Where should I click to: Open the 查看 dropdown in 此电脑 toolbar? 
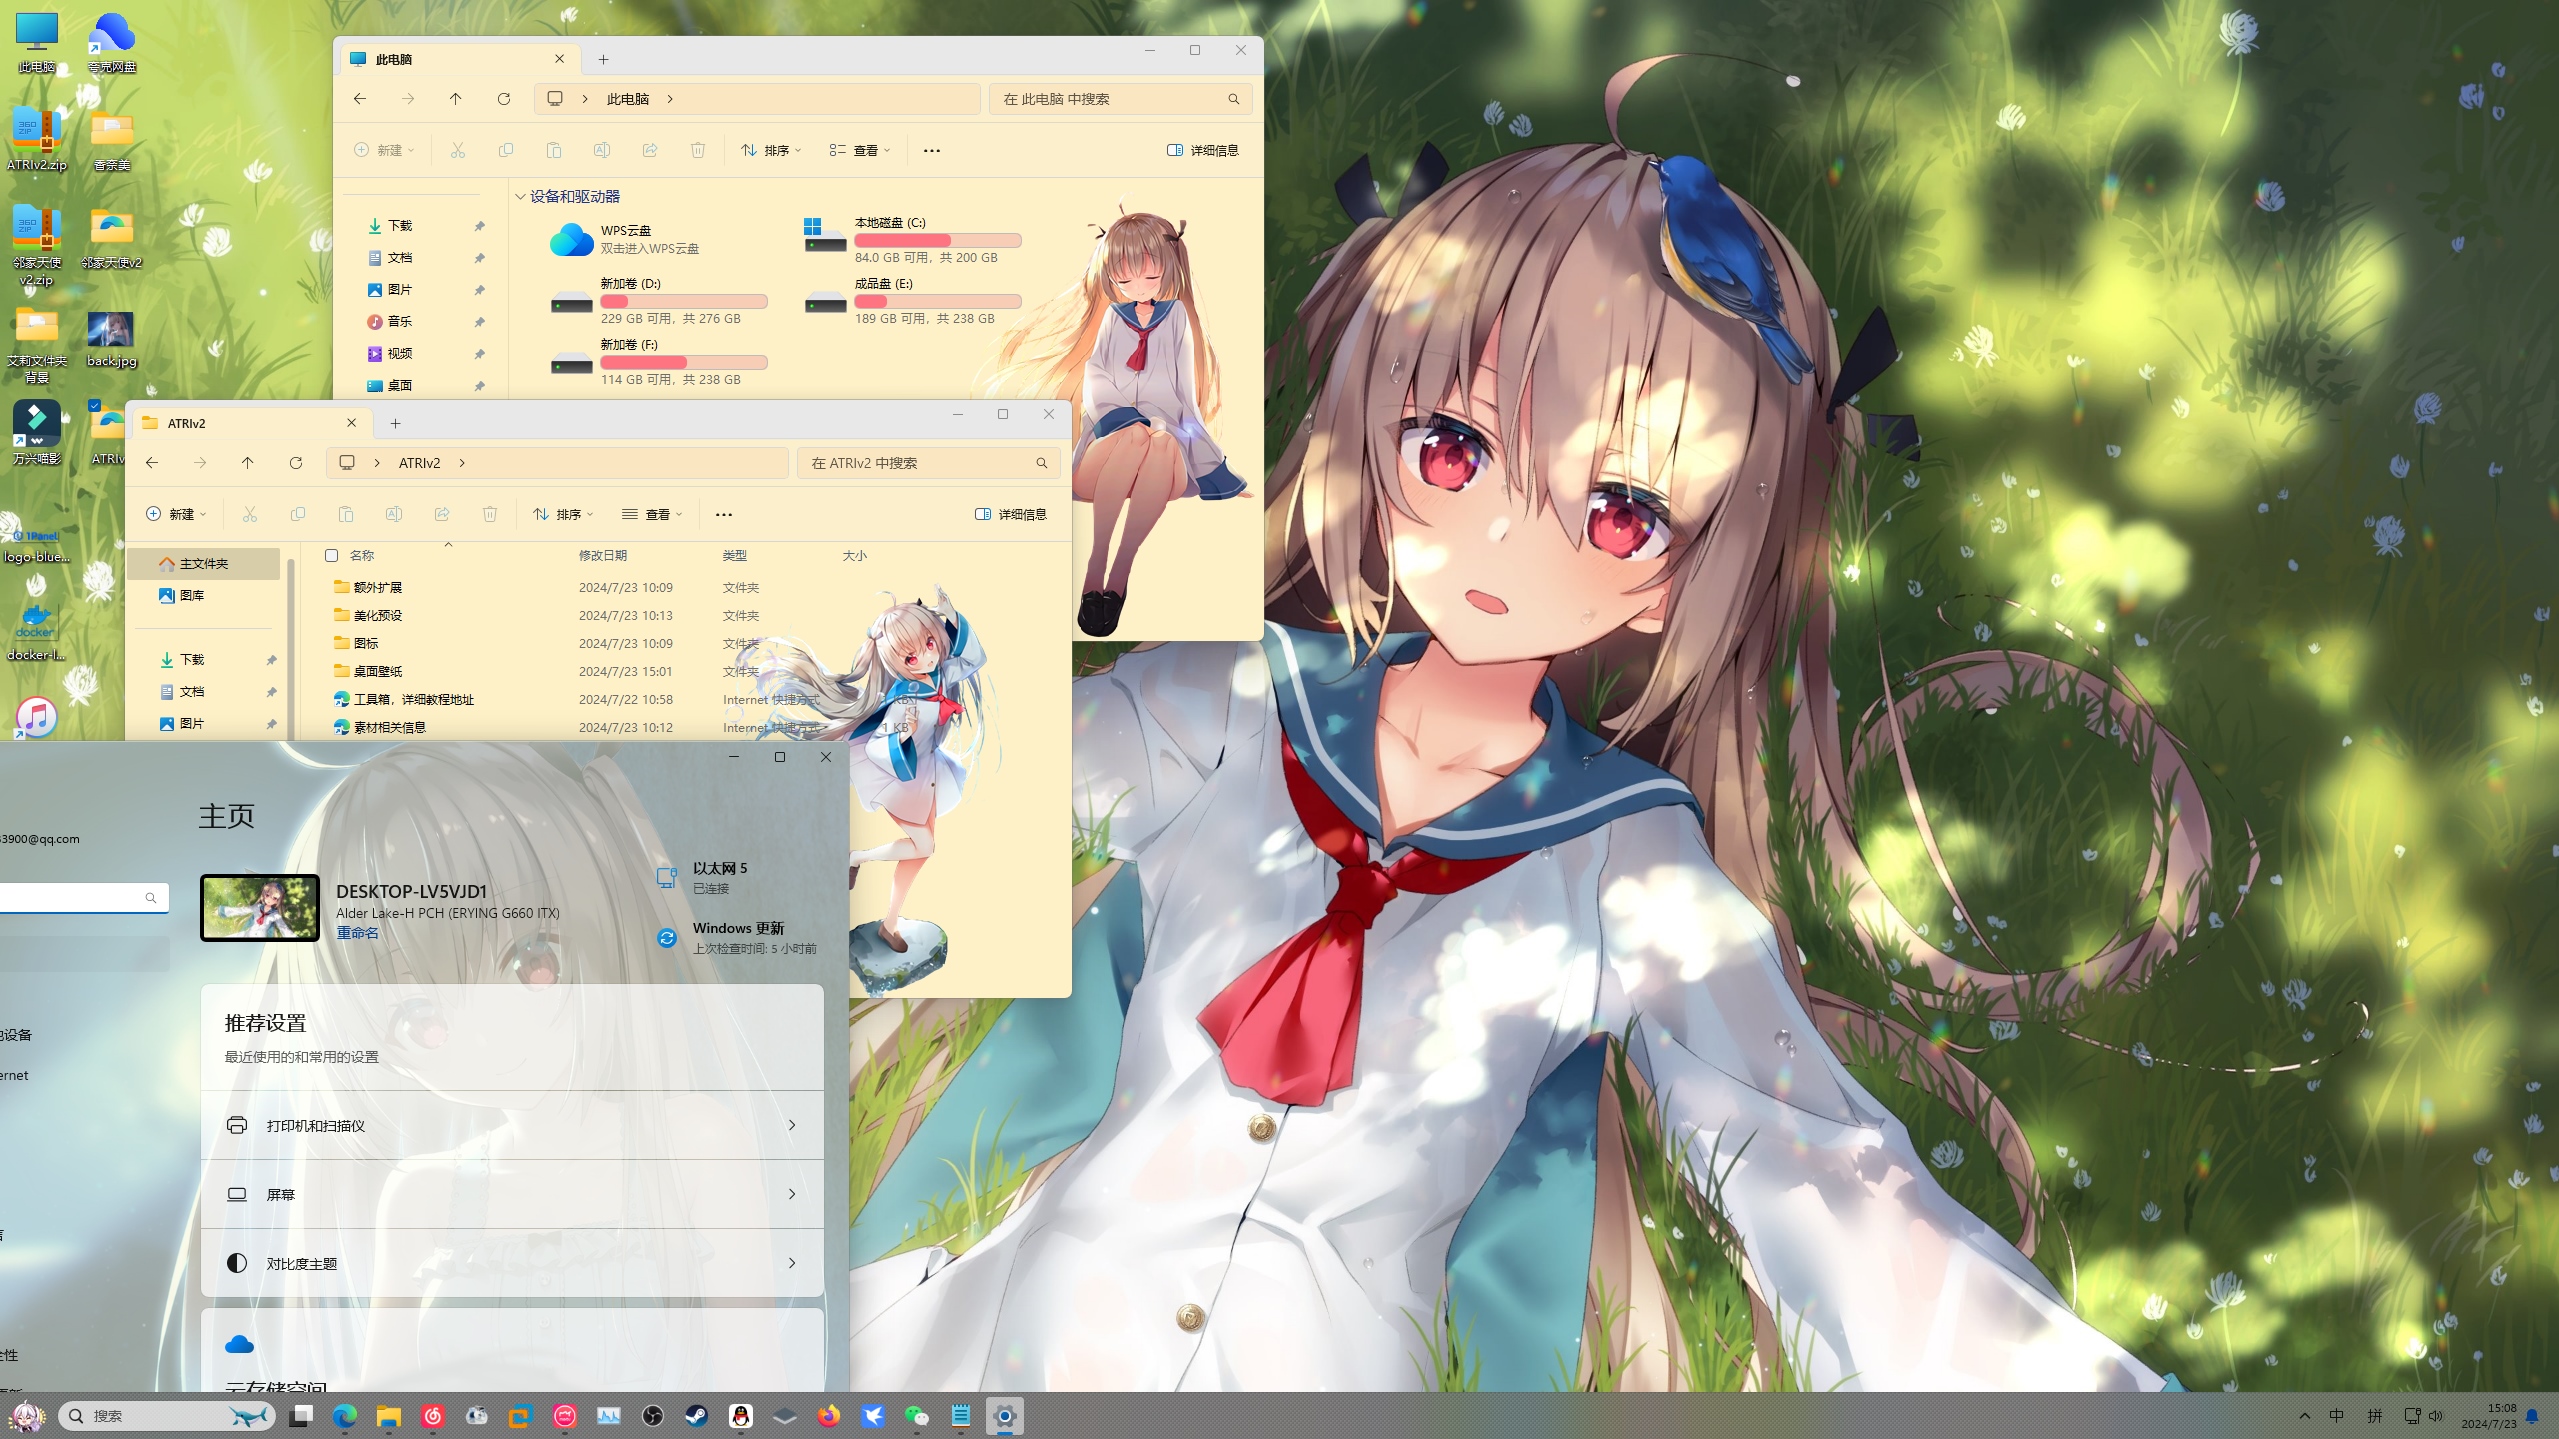(859, 151)
